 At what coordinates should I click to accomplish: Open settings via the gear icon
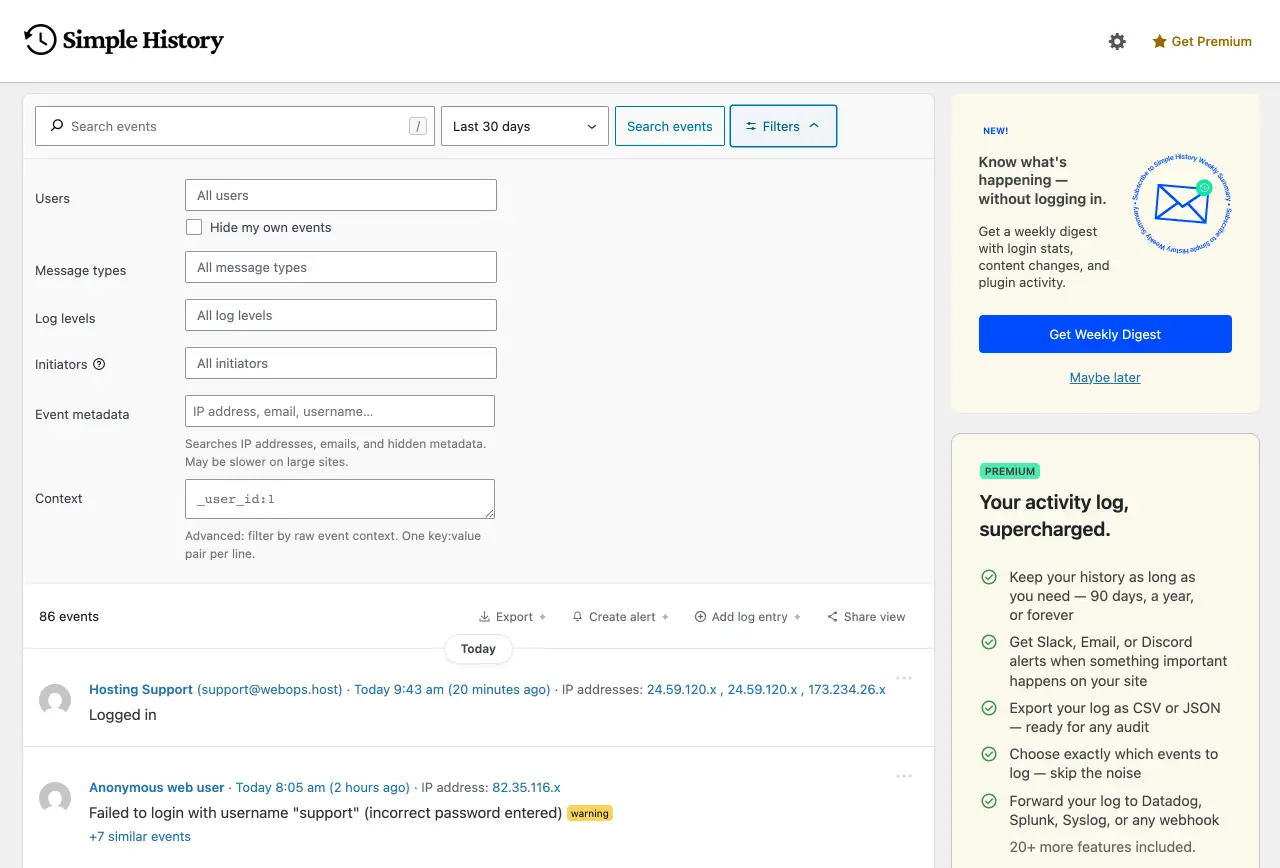[x=1117, y=41]
